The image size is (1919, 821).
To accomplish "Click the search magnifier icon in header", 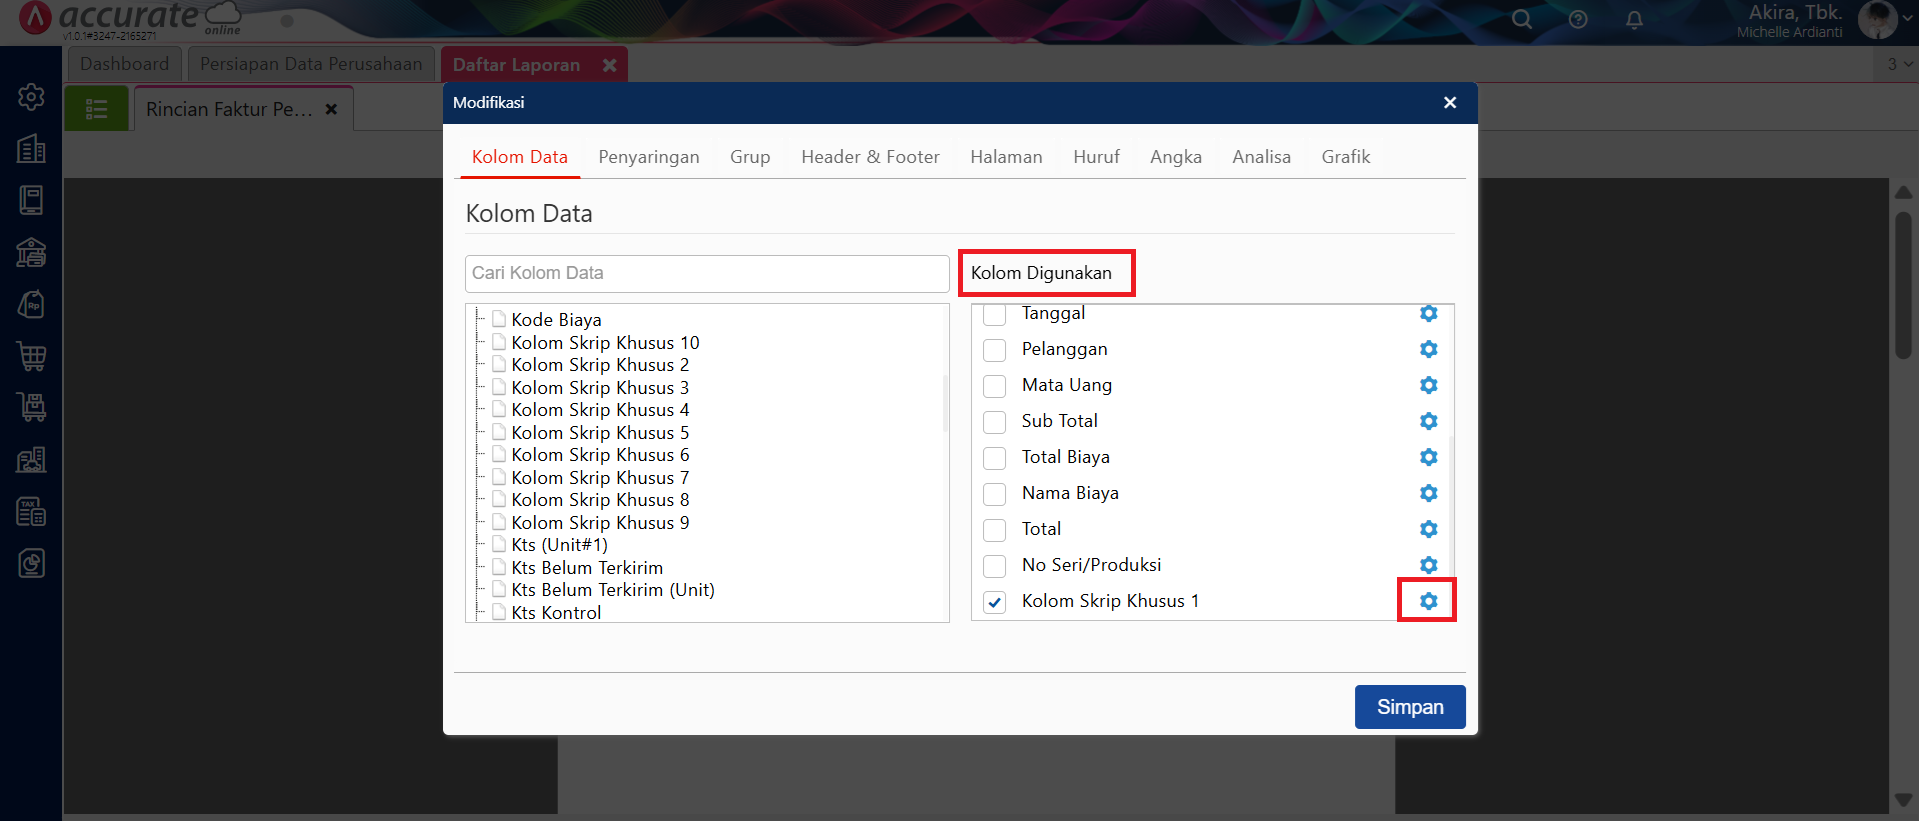I will [x=1521, y=19].
